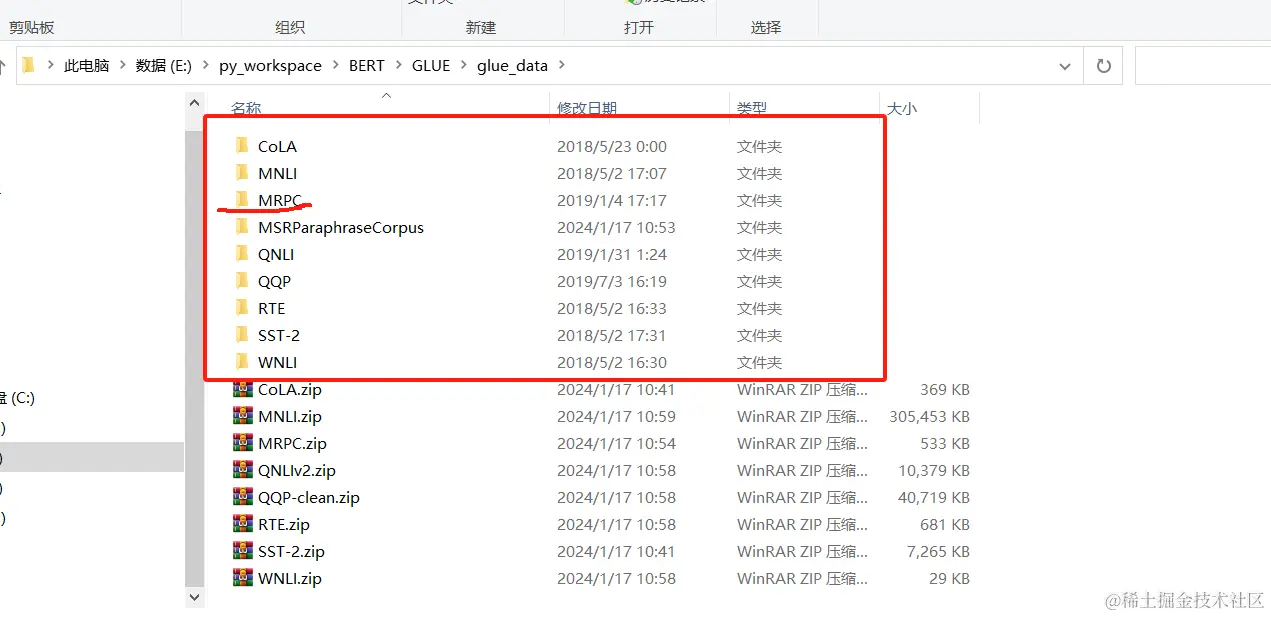Screen dimensions: 1271x617
Task: Click the MNLI.zip archive icon
Action: pos(242,416)
